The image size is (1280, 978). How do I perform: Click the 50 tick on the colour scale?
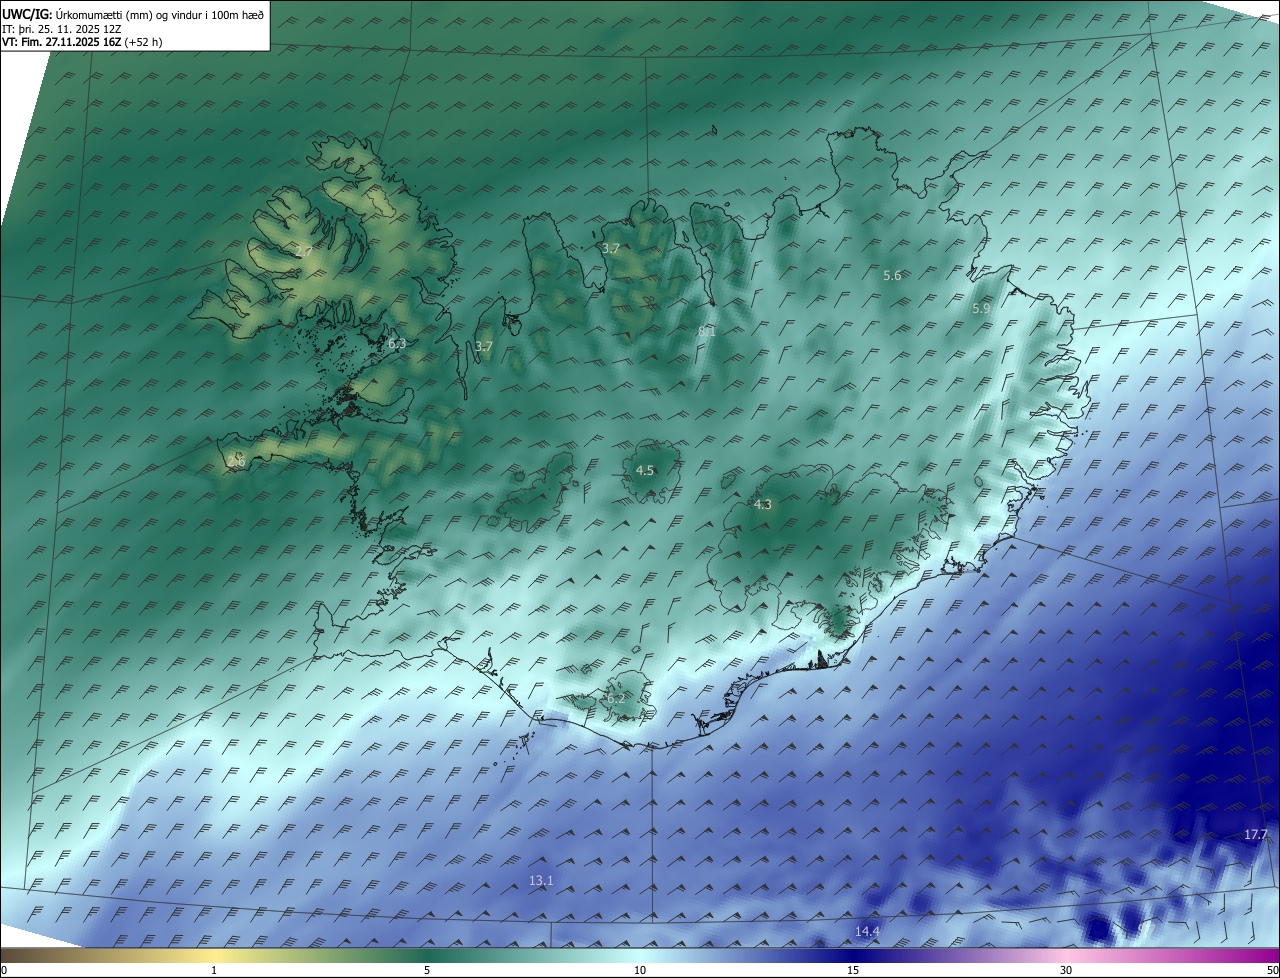click(x=1272, y=970)
